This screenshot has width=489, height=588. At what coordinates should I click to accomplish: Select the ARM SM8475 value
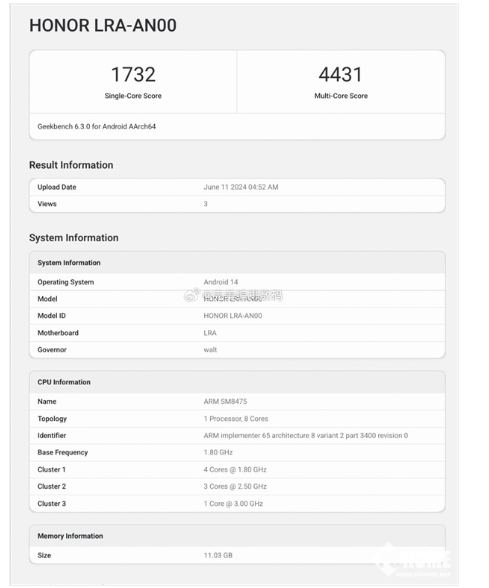(225, 402)
